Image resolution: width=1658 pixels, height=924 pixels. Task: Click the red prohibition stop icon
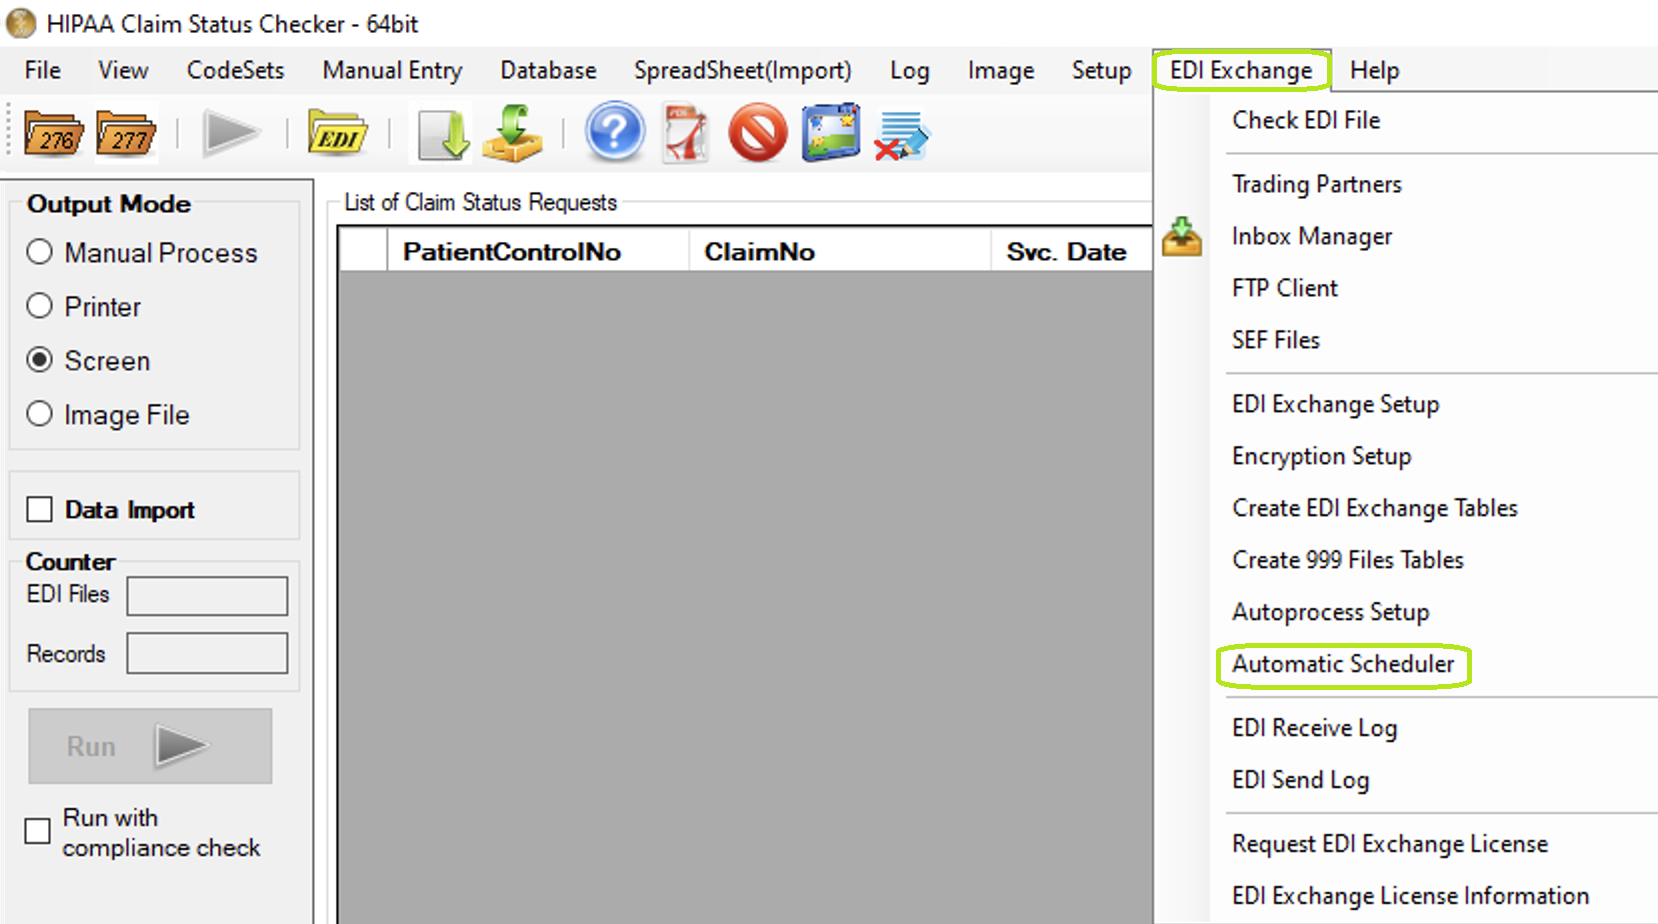coord(758,133)
